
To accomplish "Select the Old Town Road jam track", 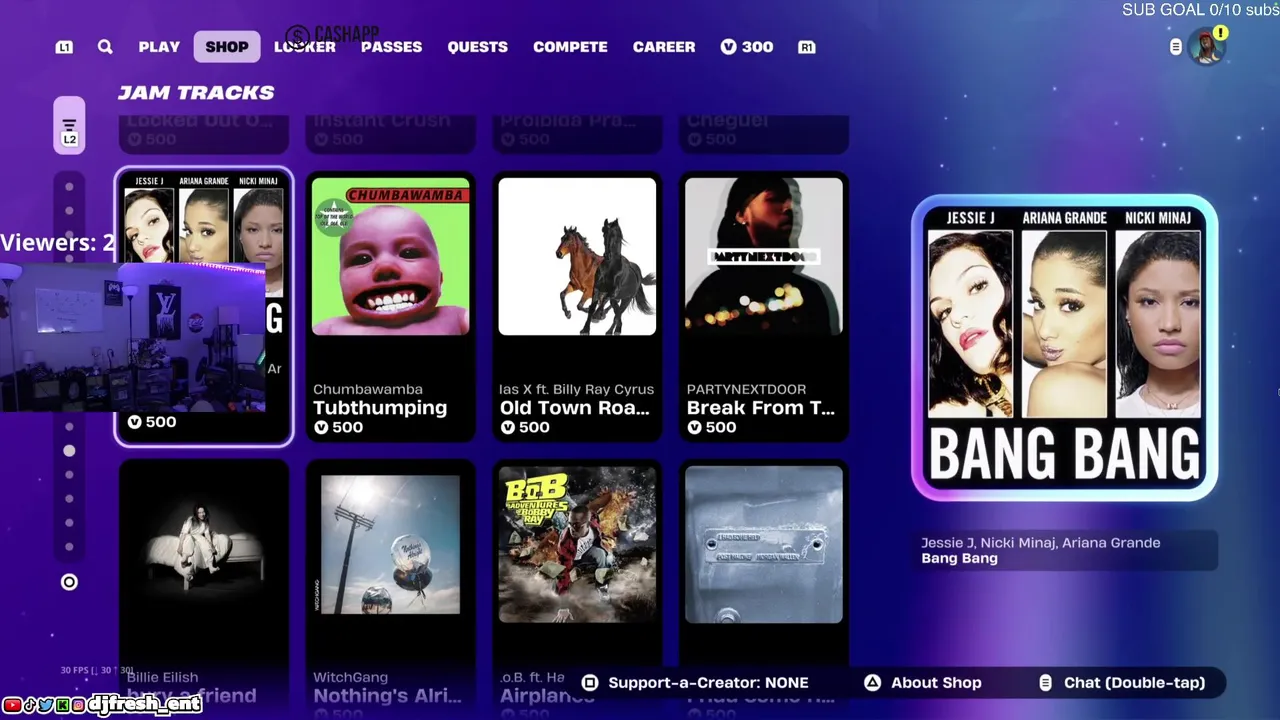I will tap(577, 307).
